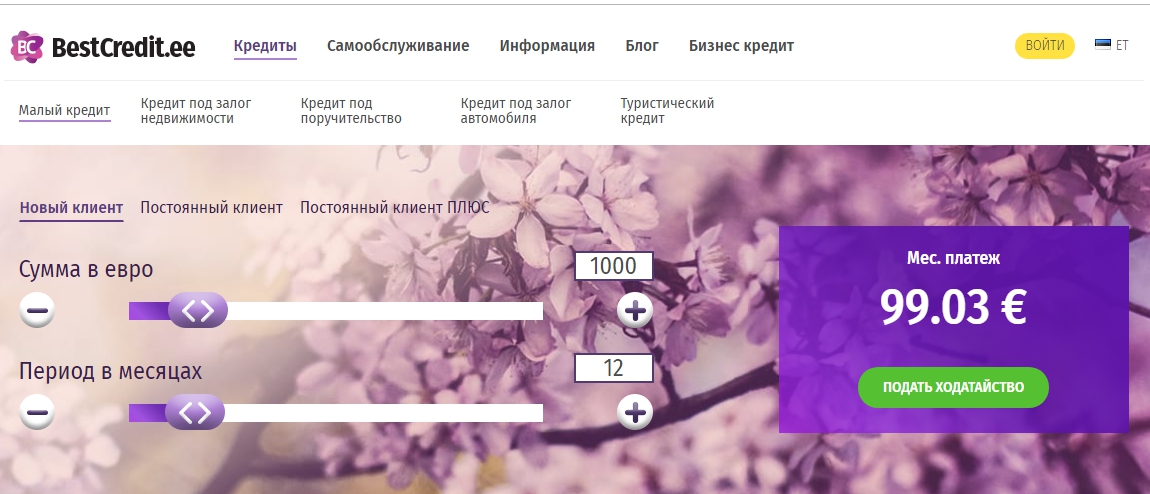Choose Постоянный клиент ПЛЮС tab
Screen dimensions: 1150x494
tap(394, 208)
